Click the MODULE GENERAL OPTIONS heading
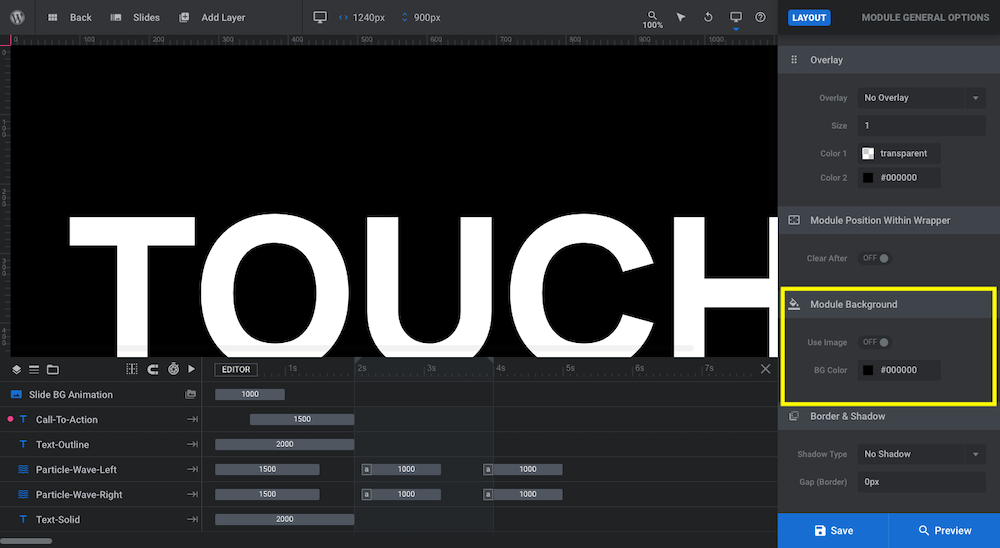The width and height of the screenshot is (1000, 548). [x=925, y=17]
